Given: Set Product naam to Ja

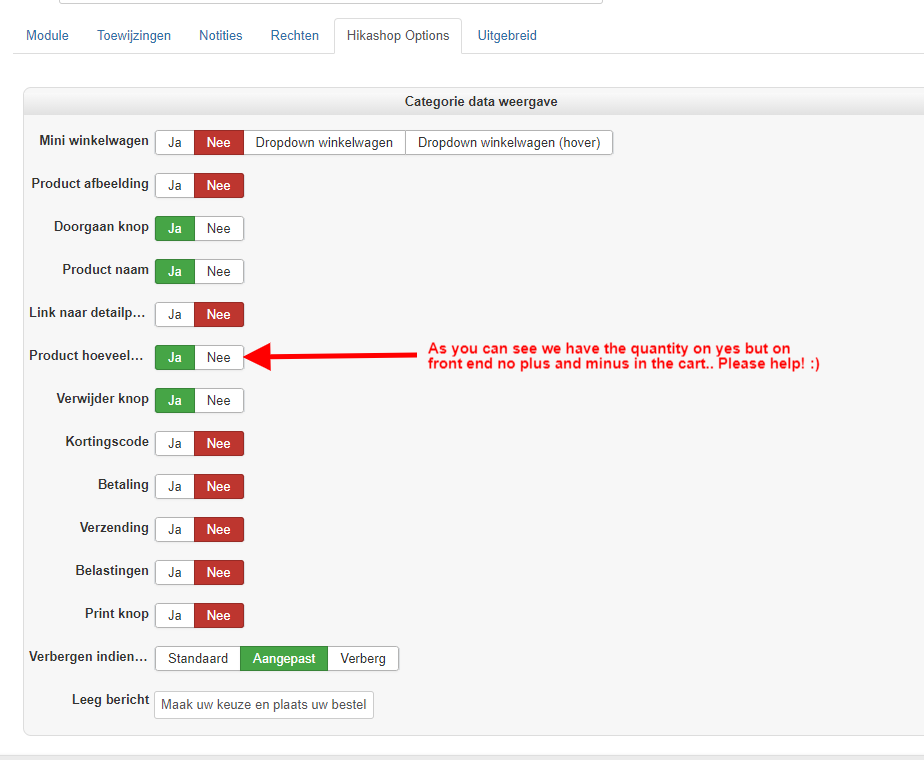Looking at the screenshot, I should (175, 272).
